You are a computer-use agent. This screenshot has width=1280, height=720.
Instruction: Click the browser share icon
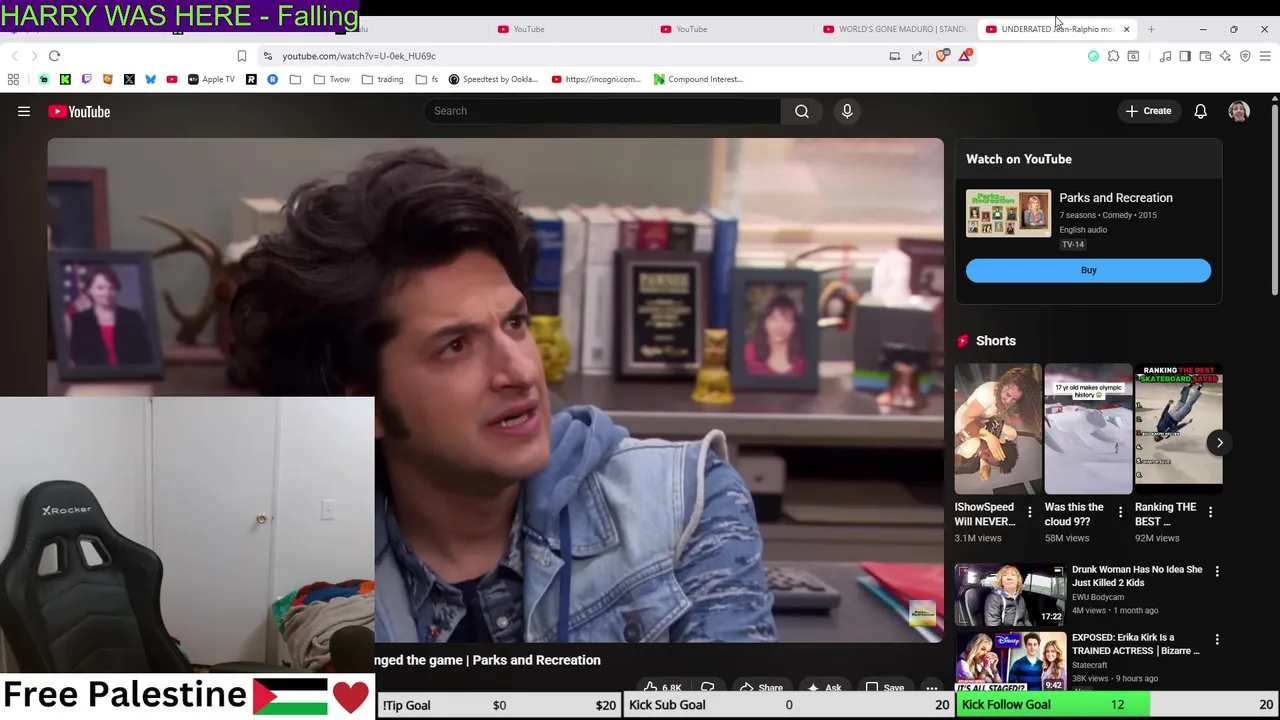(917, 56)
